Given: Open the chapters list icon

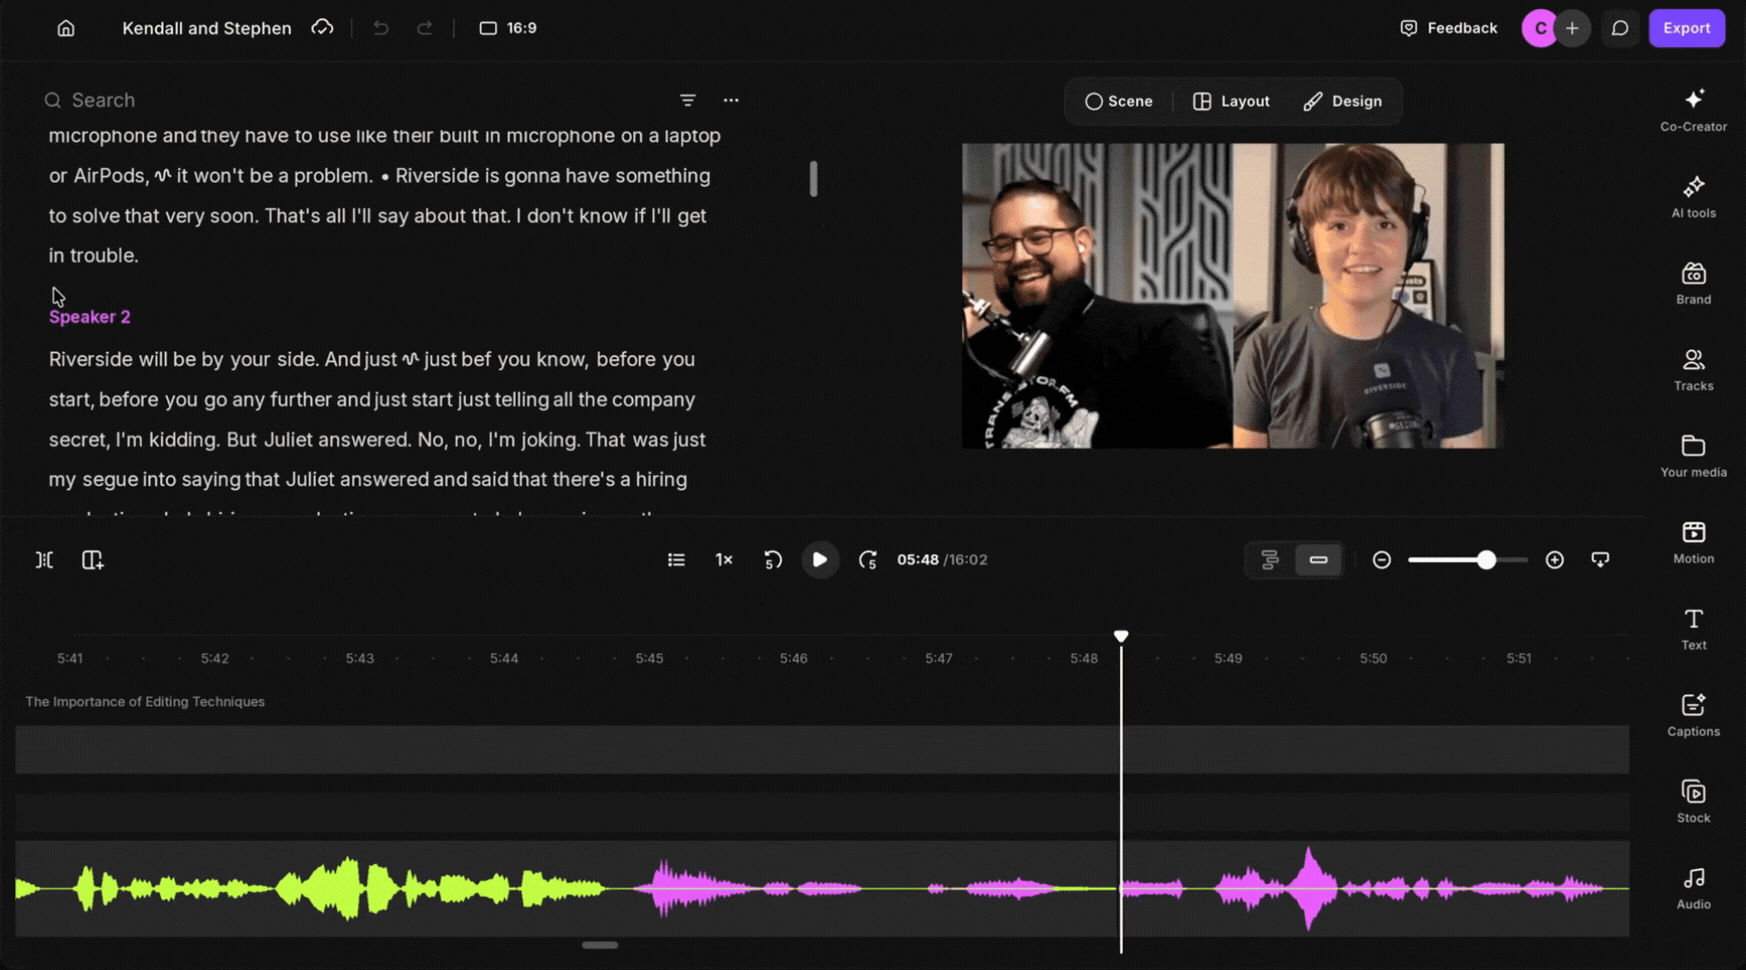Looking at the screenshot, I should [677, 560].
